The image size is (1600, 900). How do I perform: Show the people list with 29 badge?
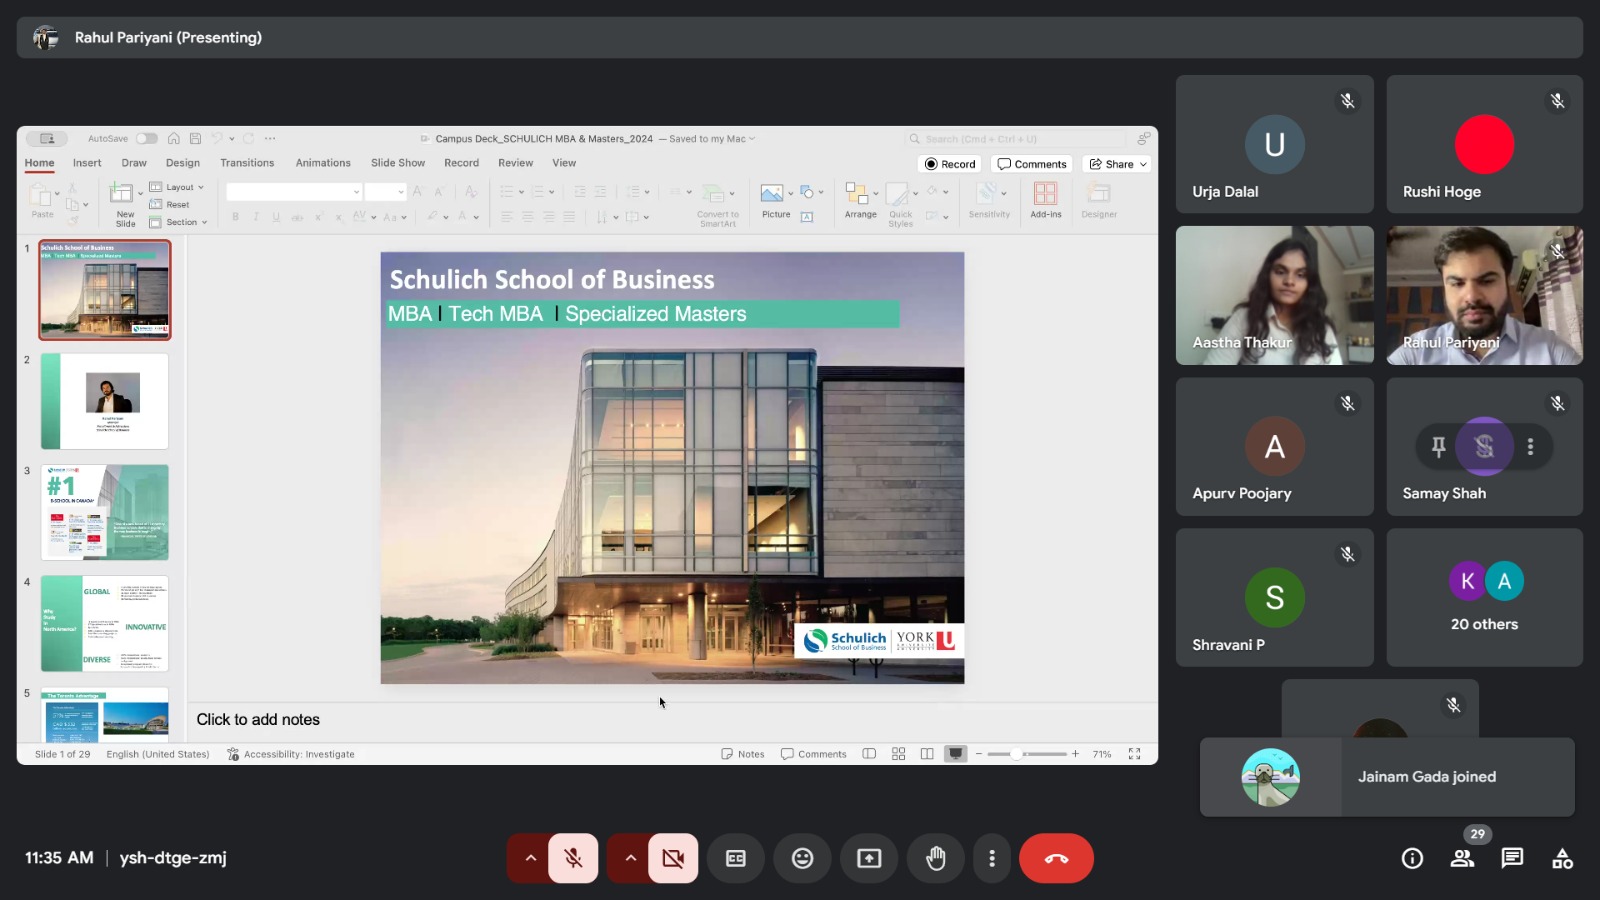[1462, 858]
